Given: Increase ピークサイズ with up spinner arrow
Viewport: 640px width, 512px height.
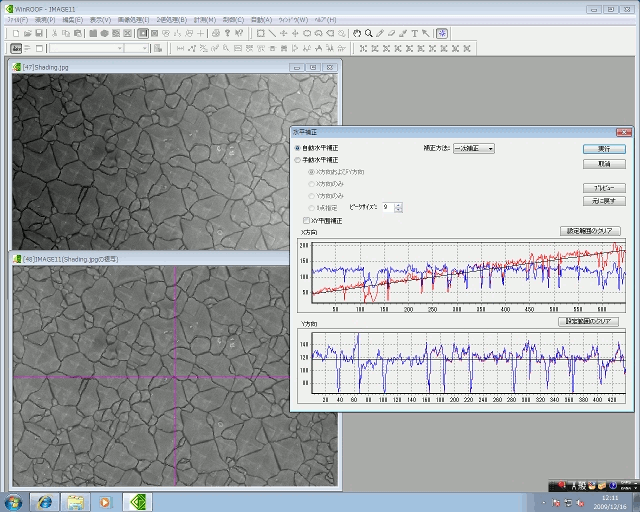Looking at the screenshot, I should [x=398, y=205].
